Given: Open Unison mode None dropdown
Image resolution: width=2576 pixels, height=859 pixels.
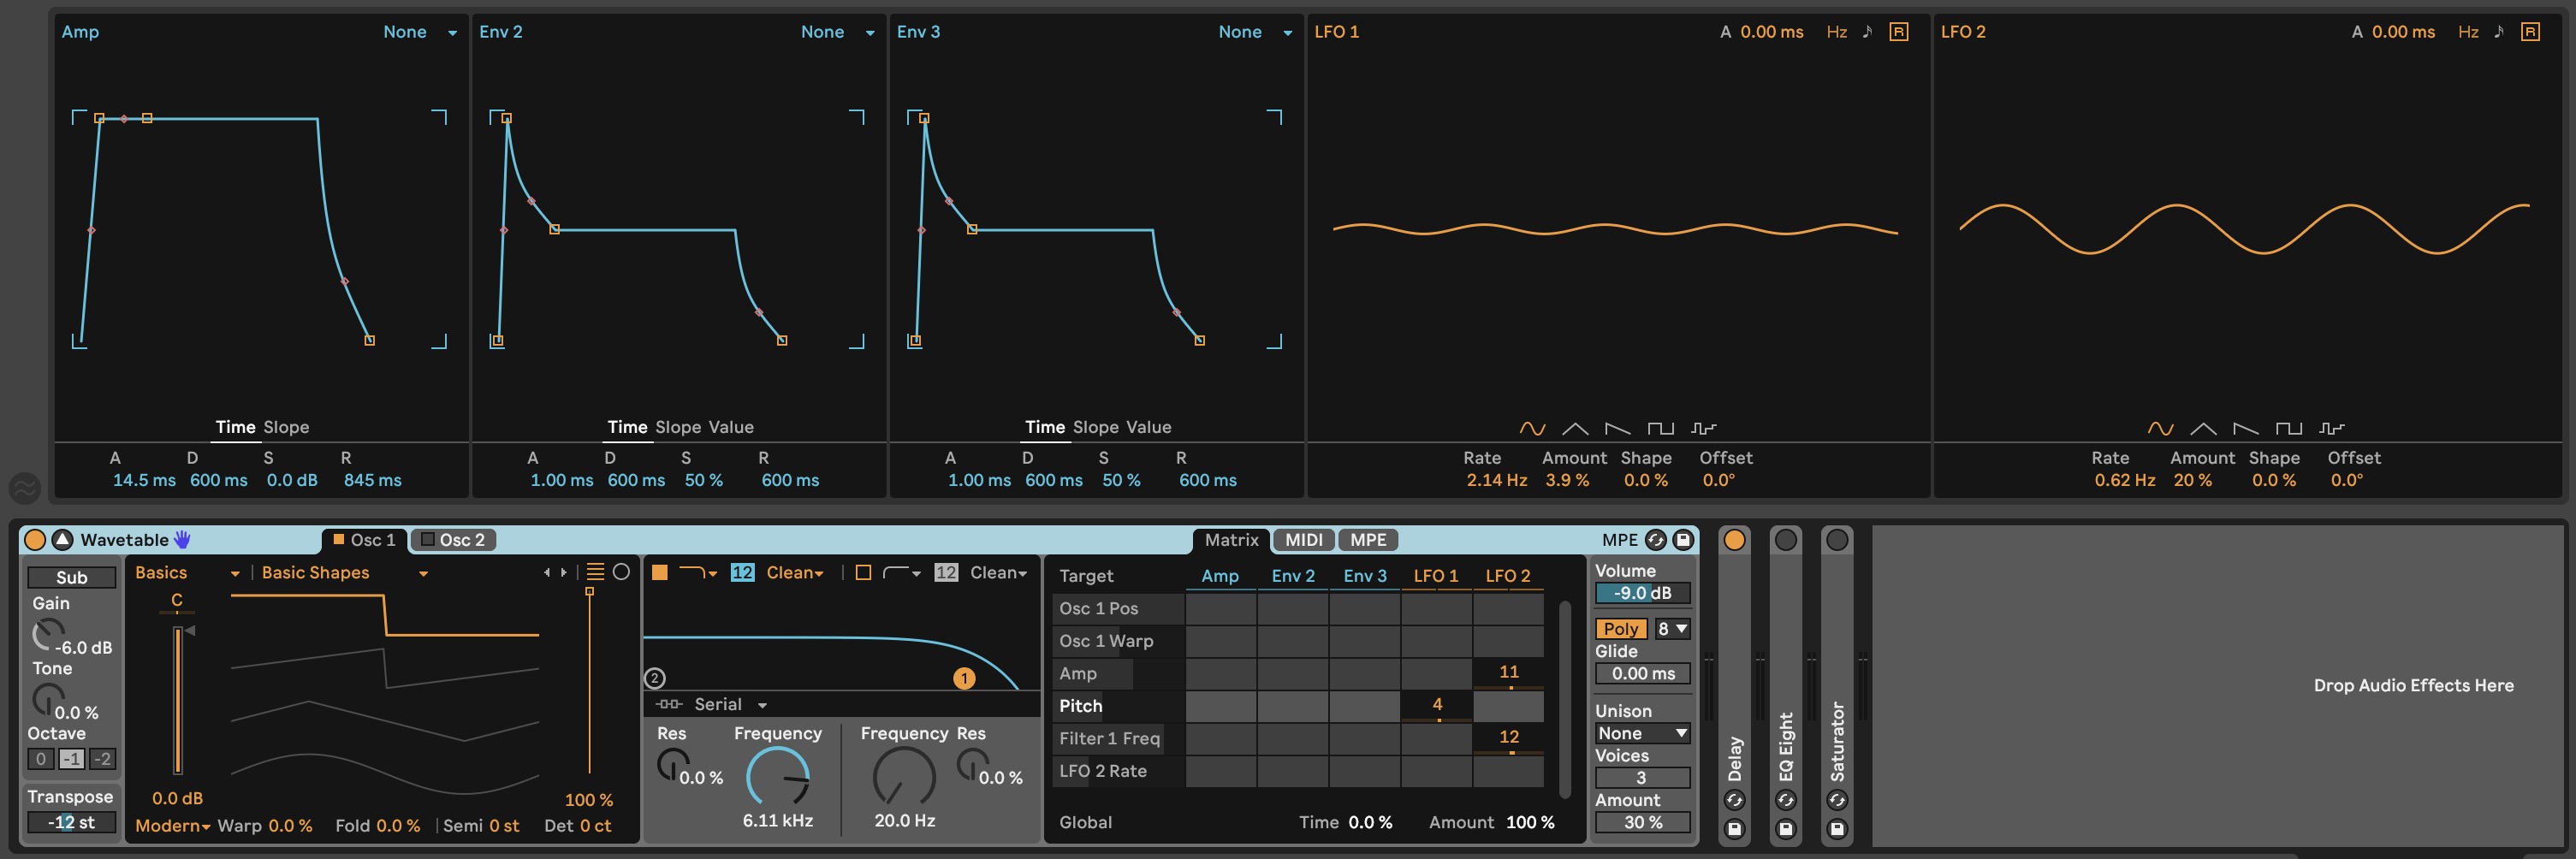Looking at the screenshot, I should (1642, 734).
